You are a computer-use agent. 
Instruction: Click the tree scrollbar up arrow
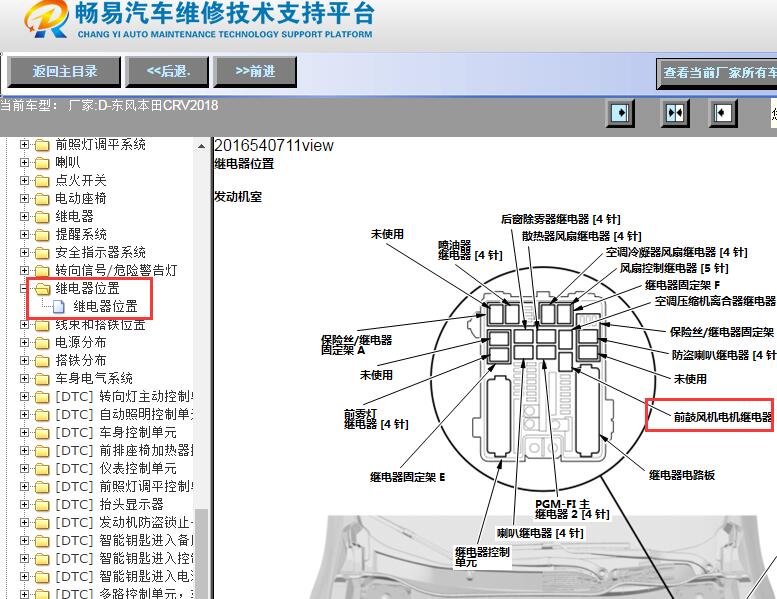click(201, 146)
